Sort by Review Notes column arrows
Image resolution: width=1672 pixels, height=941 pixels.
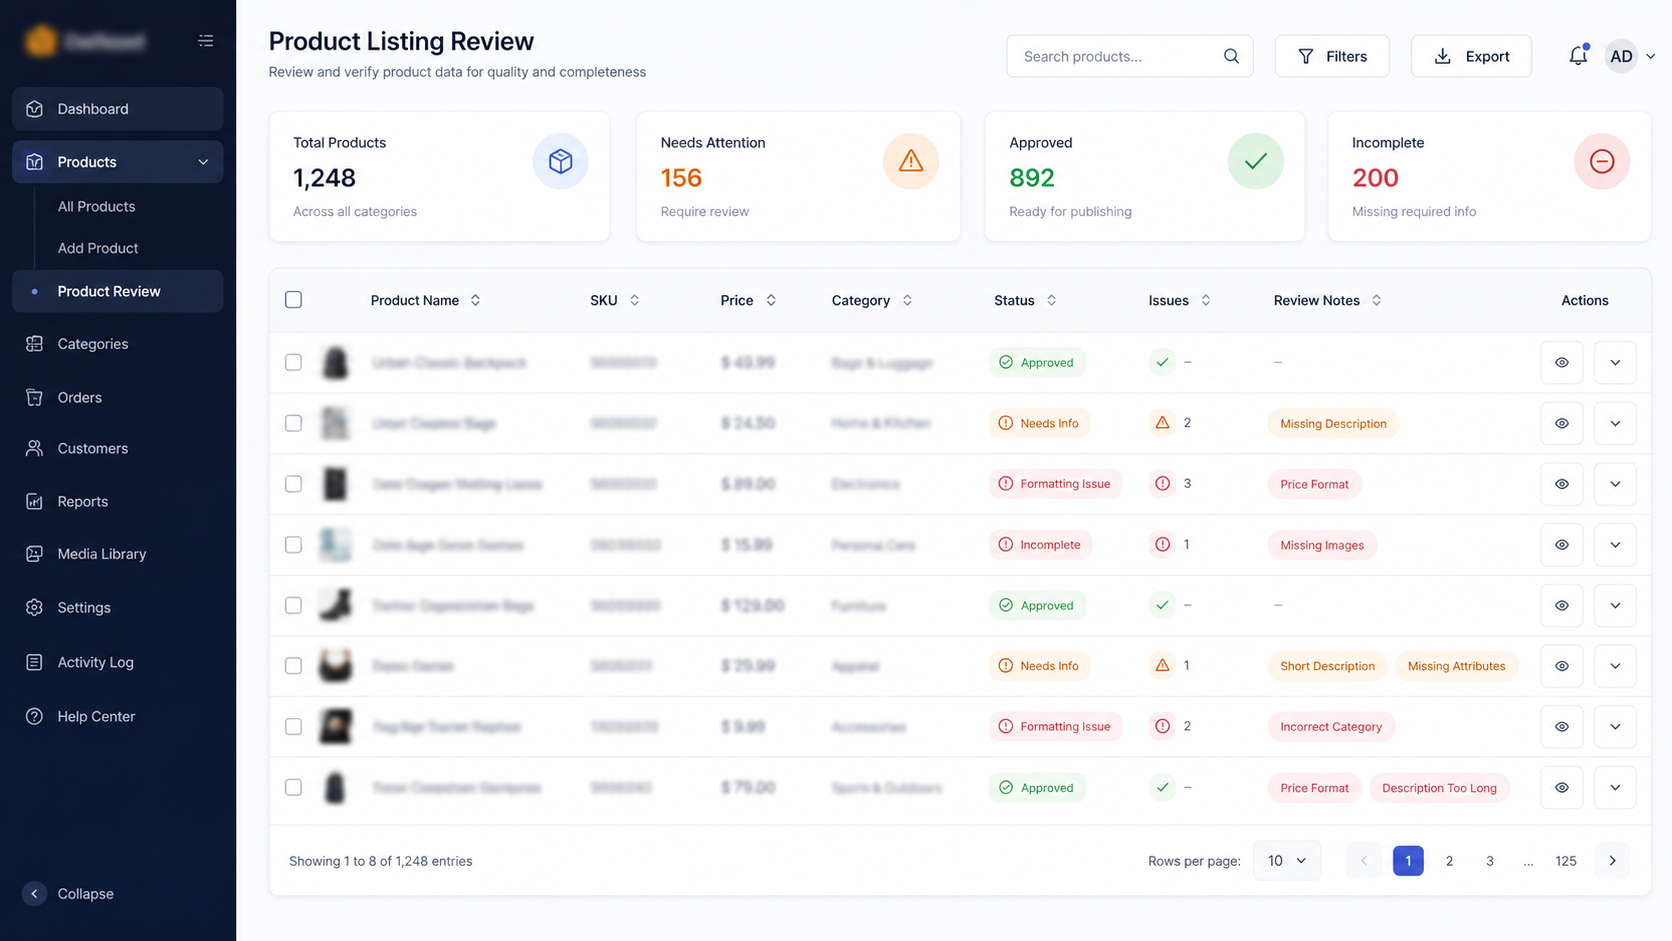tap(1376, 300)
